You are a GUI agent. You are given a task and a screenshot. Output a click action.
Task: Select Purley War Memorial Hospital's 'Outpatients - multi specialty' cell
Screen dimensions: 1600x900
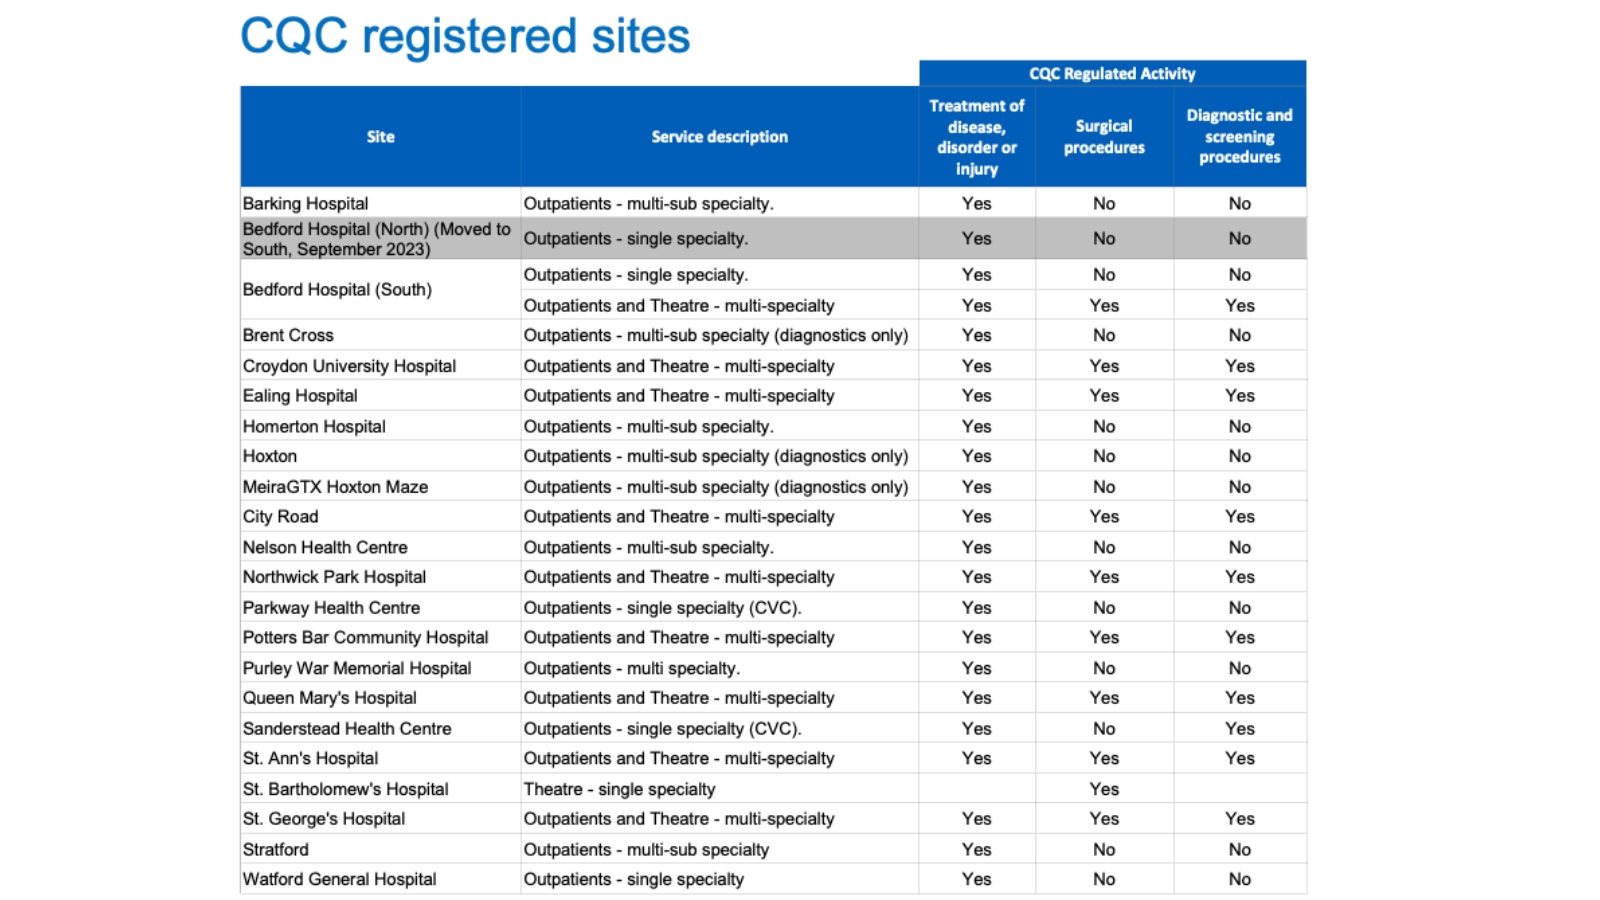[x=632, y=668]
